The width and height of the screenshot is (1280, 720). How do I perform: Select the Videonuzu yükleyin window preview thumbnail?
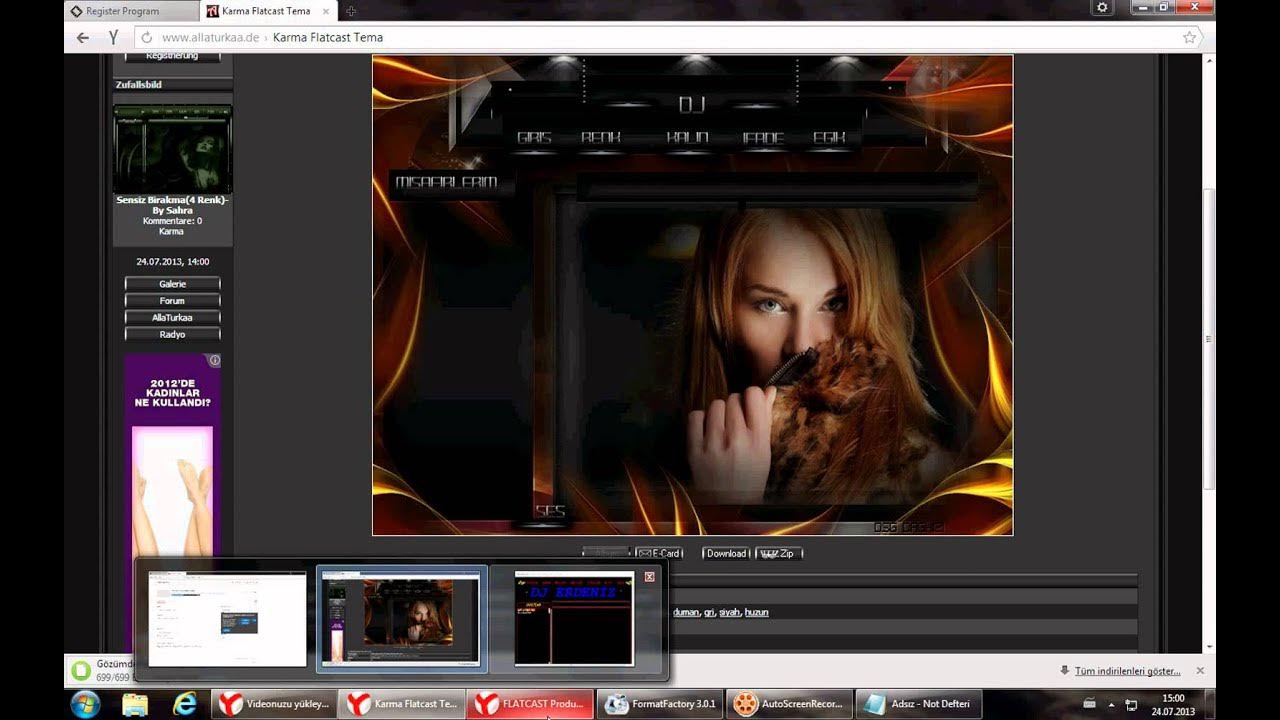(x=227, y=619)
